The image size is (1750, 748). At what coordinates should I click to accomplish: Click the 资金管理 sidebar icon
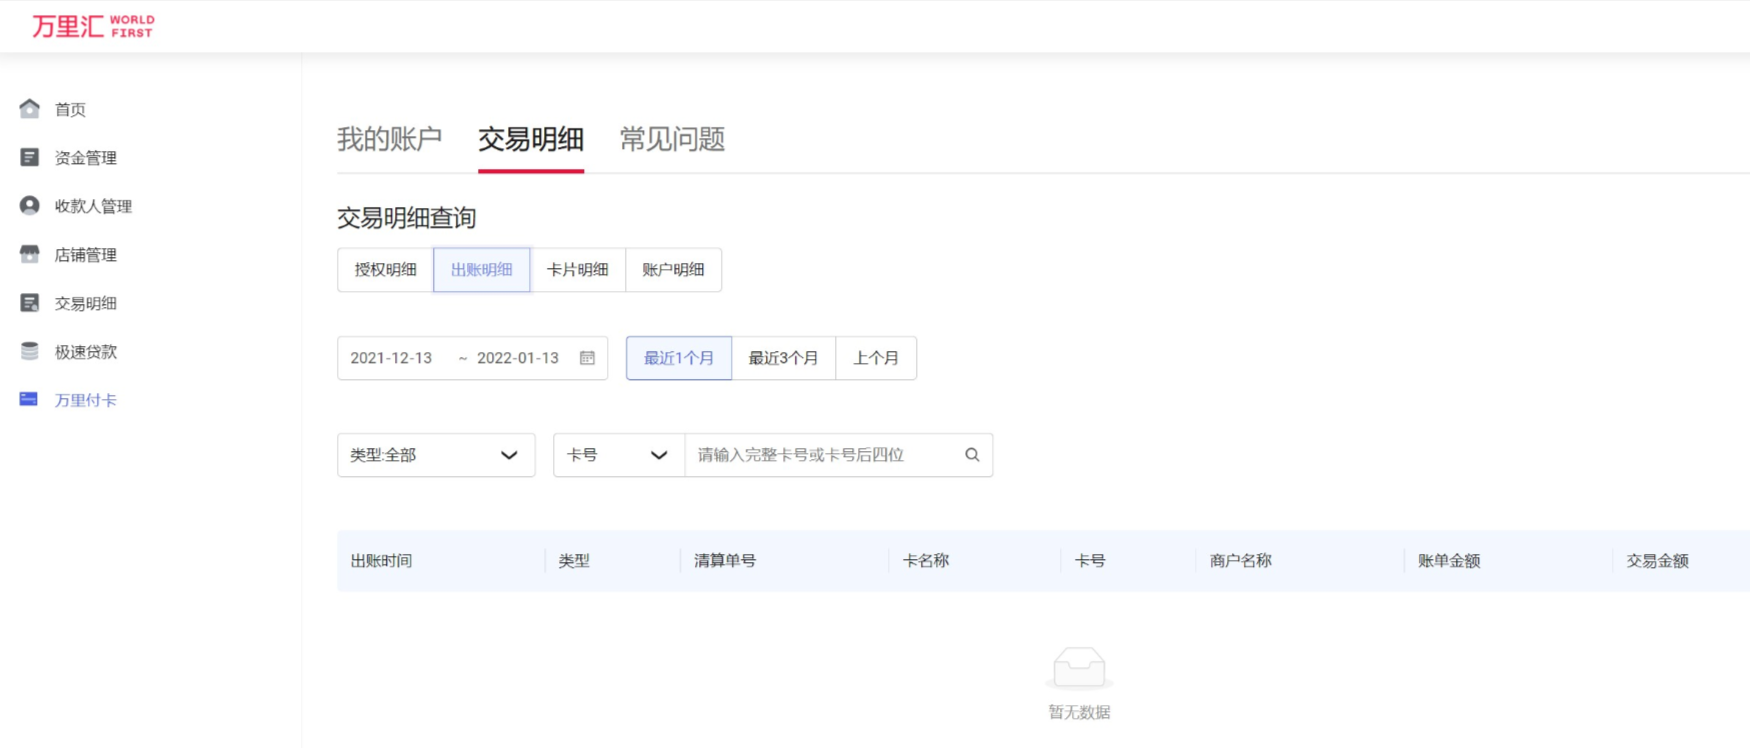coord(30,157)
